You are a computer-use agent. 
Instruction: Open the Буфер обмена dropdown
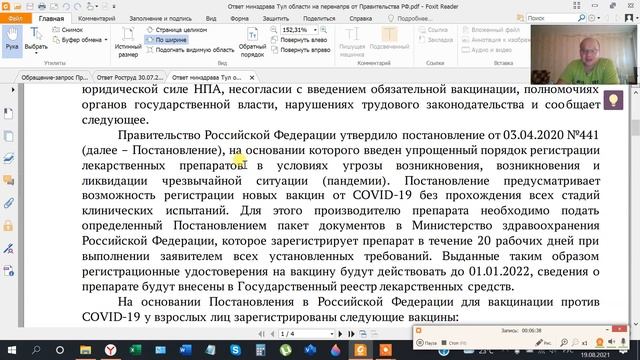(80, 40)
